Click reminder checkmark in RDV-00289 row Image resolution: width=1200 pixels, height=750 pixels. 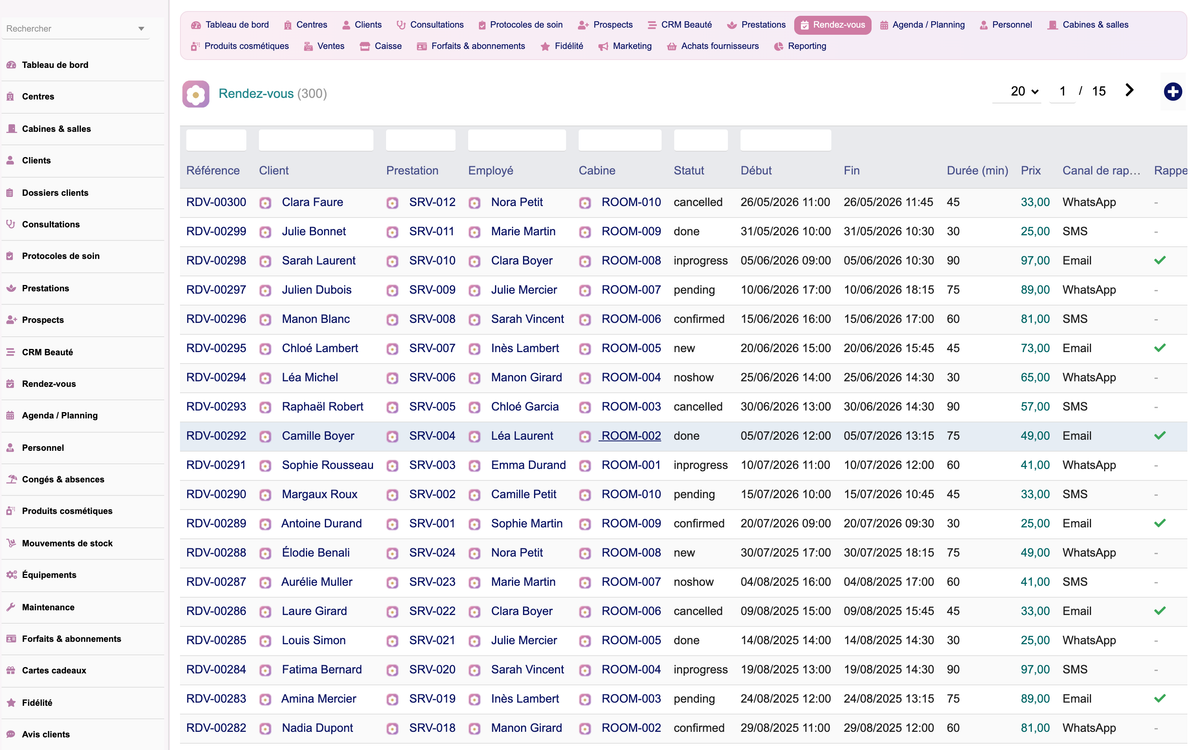pyautogui.click(x=1160, y=523)
